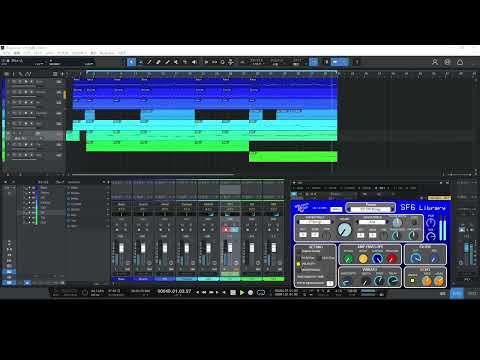Open the ヘルプ menu
The height and width of the screenshot is (360, 480).
122,53
